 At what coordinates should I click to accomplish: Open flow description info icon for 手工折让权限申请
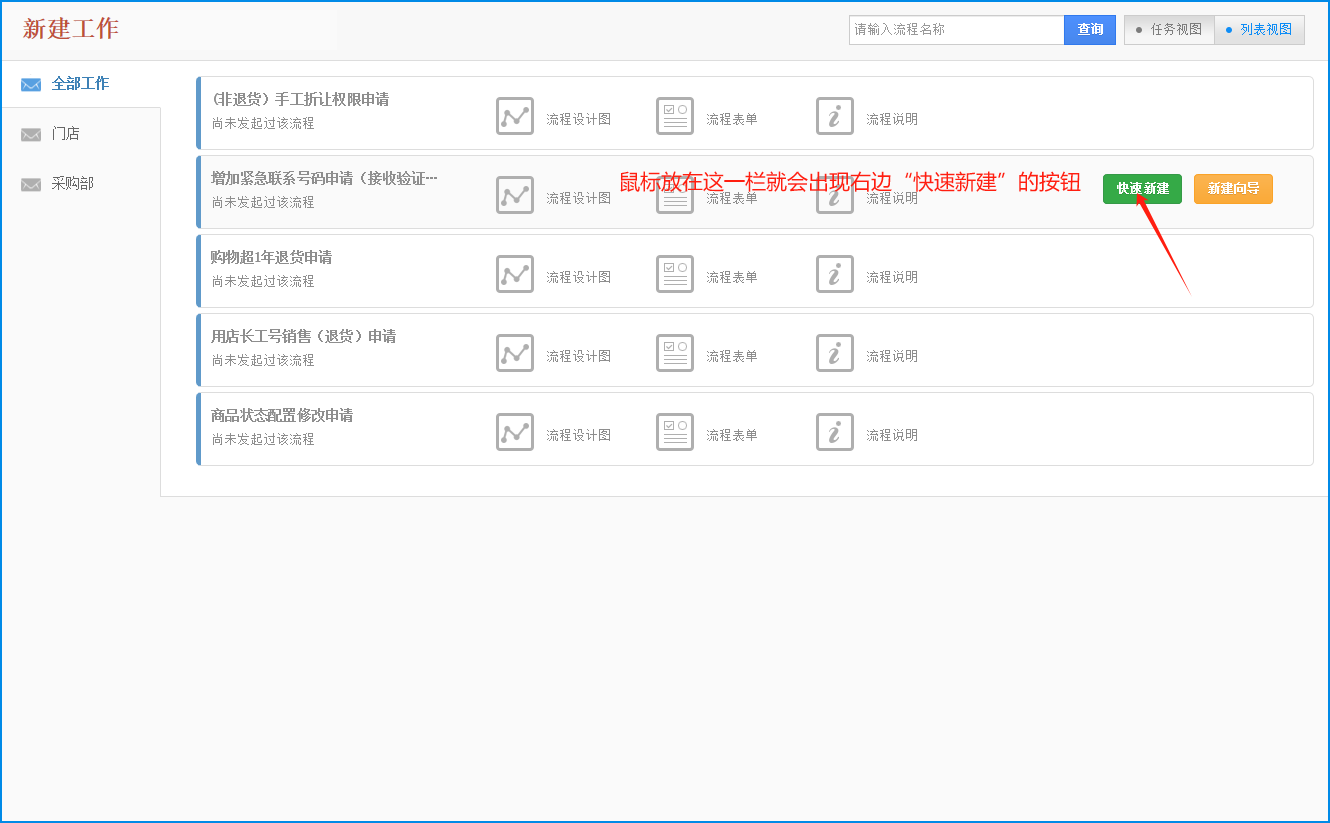[x=835, y=116]
